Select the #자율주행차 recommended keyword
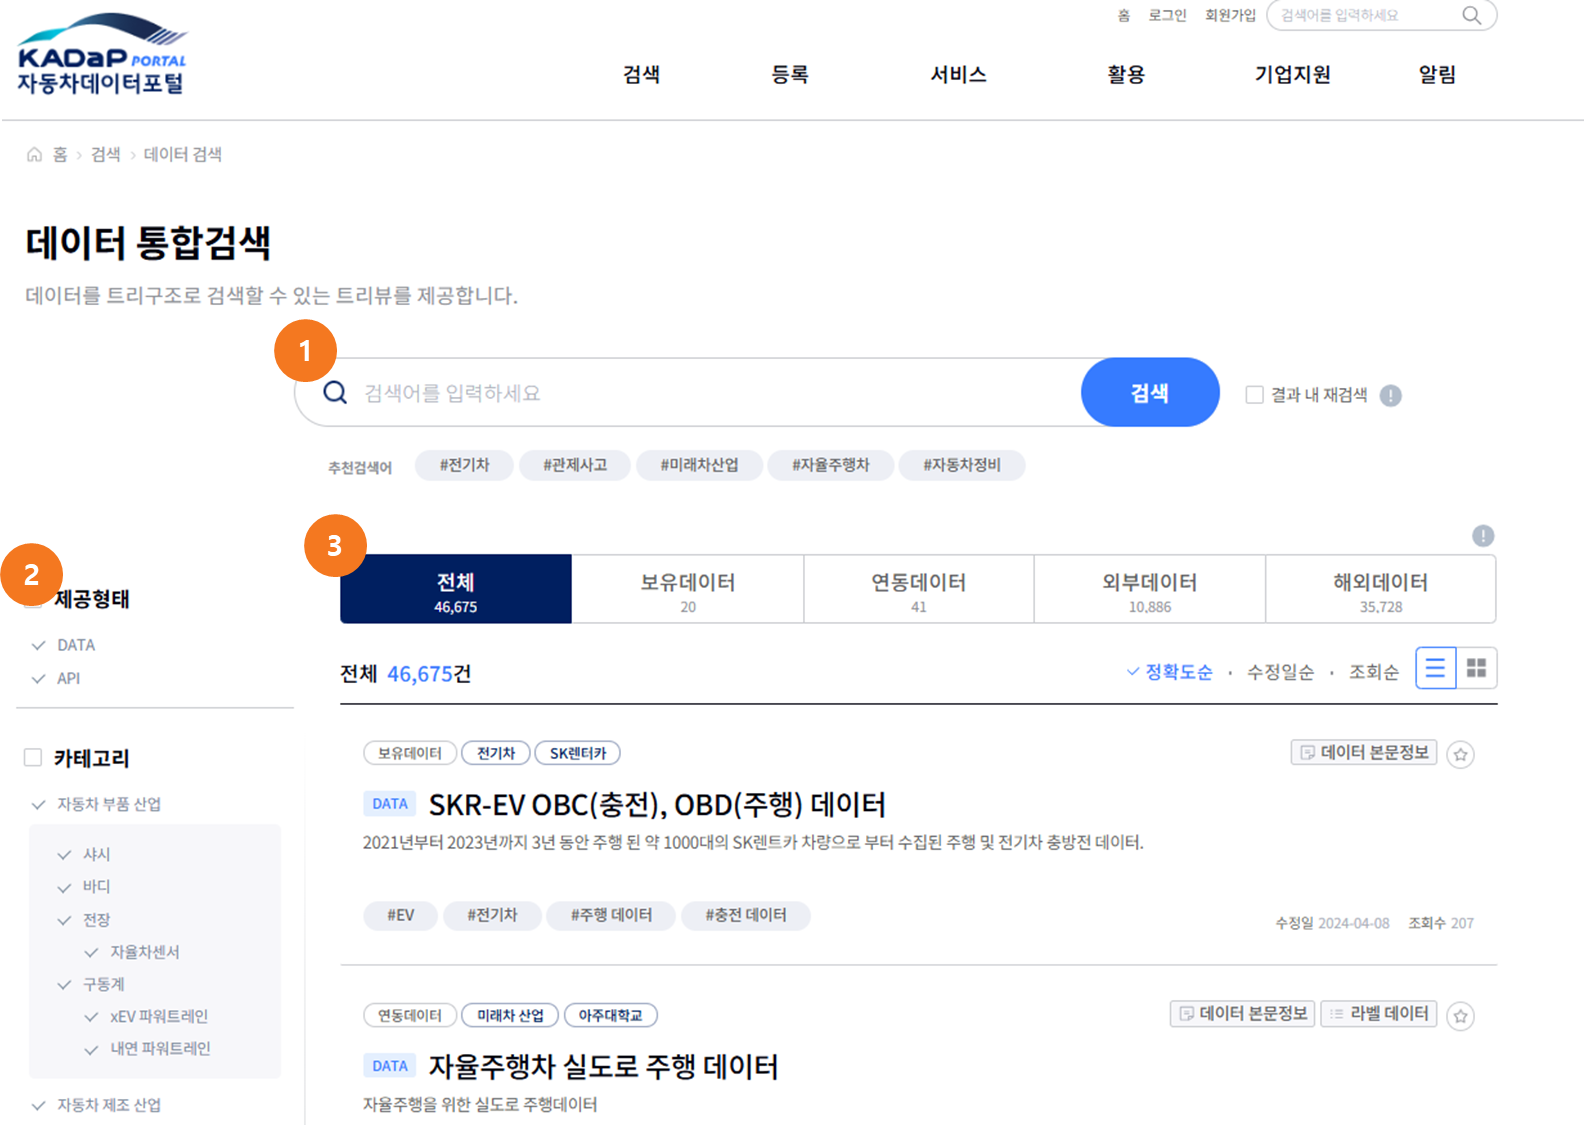The image size is (1584, 1125). (830, 465)
